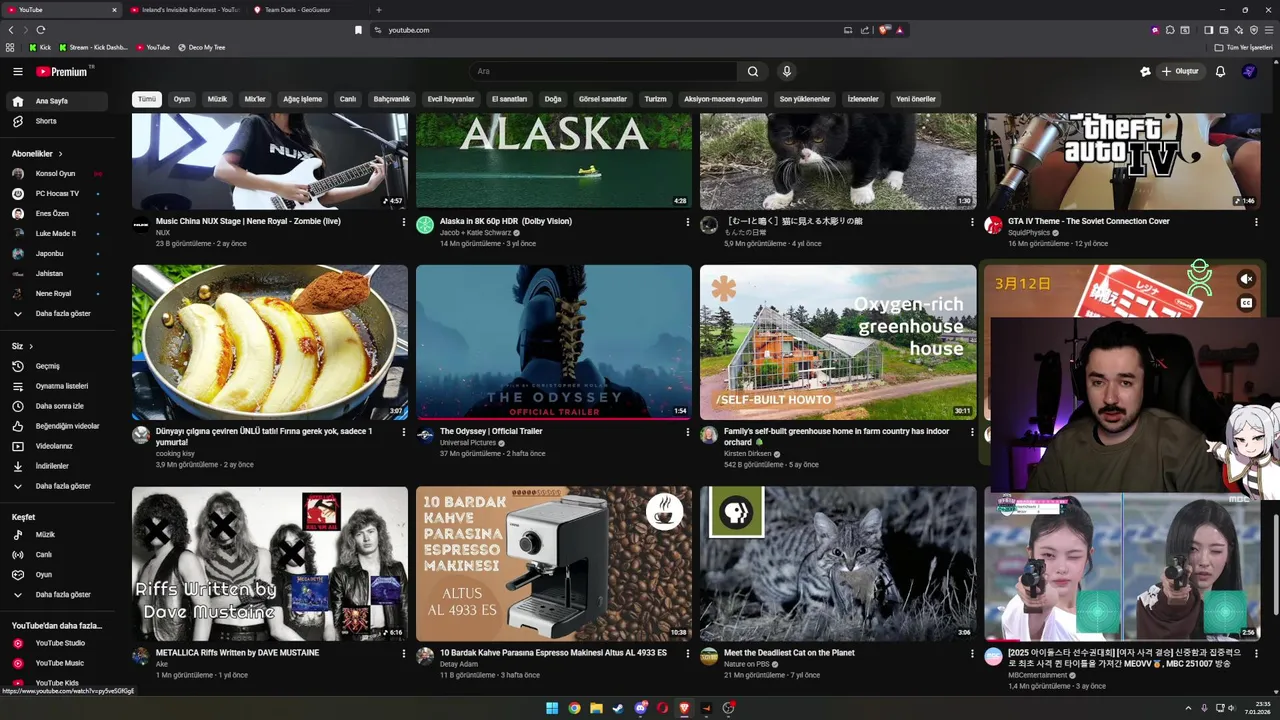Image resolution: width=1280 pixels, height=720 pixels.
Task: Open Konsol Oyun subscription channel
Action: click(59, 173)
